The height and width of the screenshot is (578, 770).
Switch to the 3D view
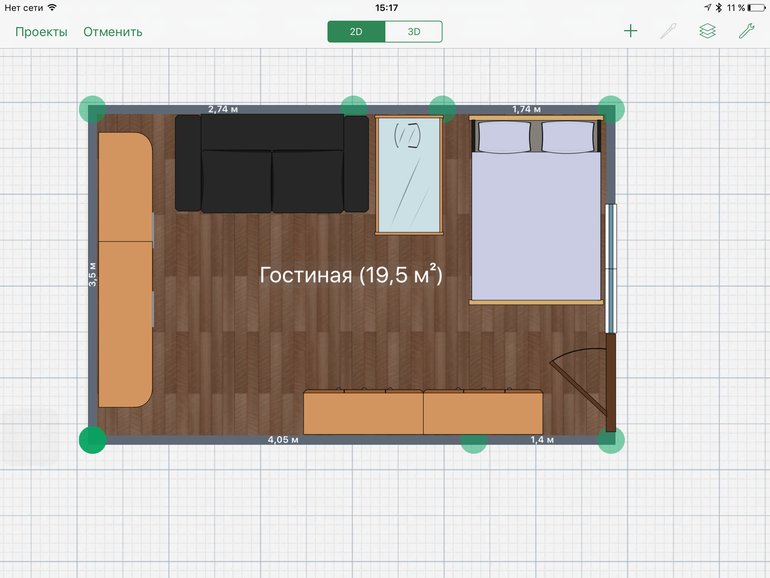pos(413,31)
